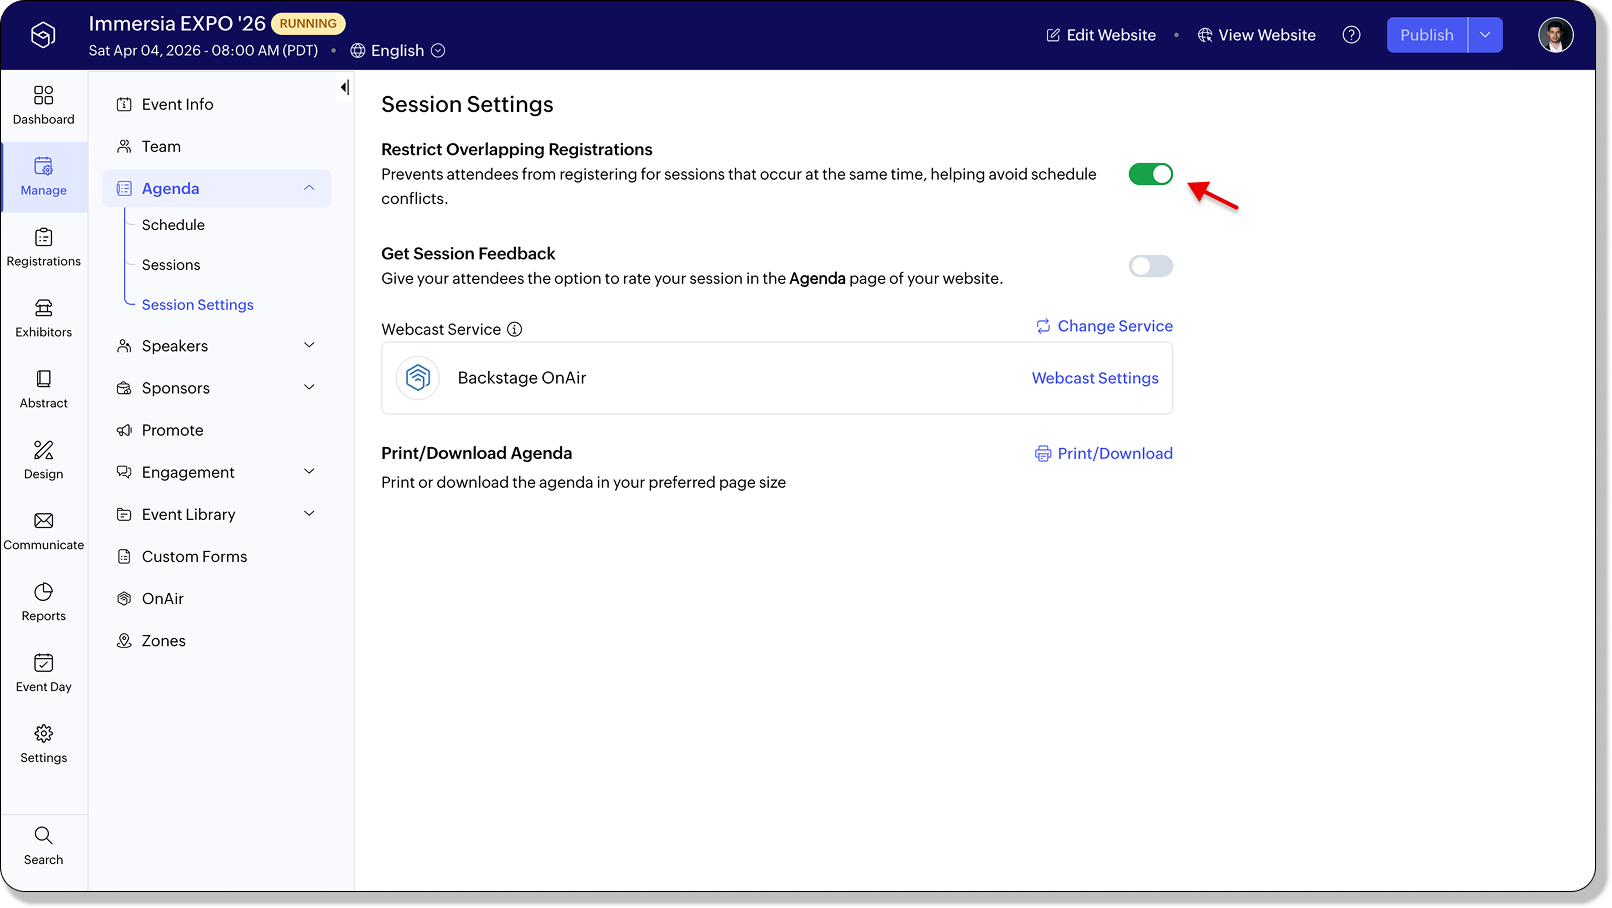Image resolution: width=1612 pixels, height=908 pixels.
Task: Expand the Speakers menu section
Action: (309, 346)
